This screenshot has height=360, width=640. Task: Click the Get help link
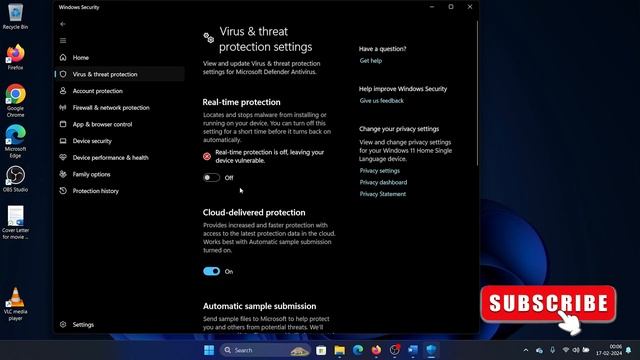pos(371,61)
